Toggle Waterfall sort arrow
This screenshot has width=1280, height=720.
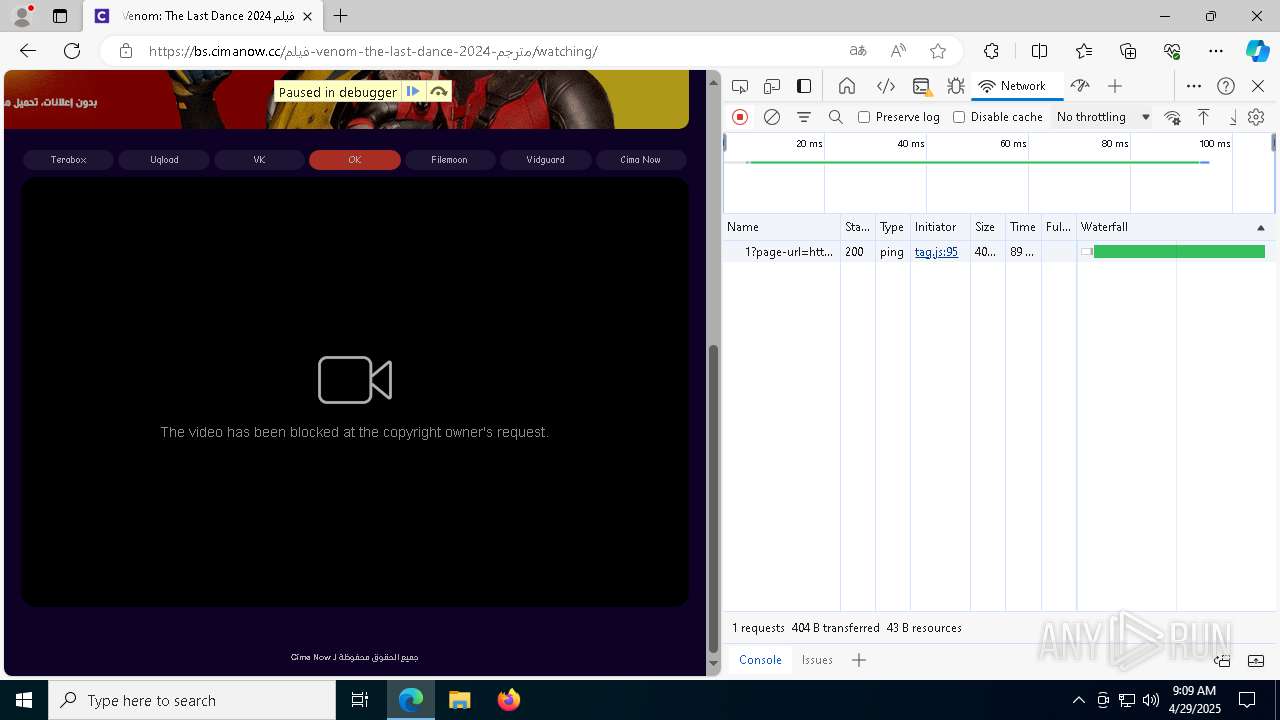point(1260,228)
